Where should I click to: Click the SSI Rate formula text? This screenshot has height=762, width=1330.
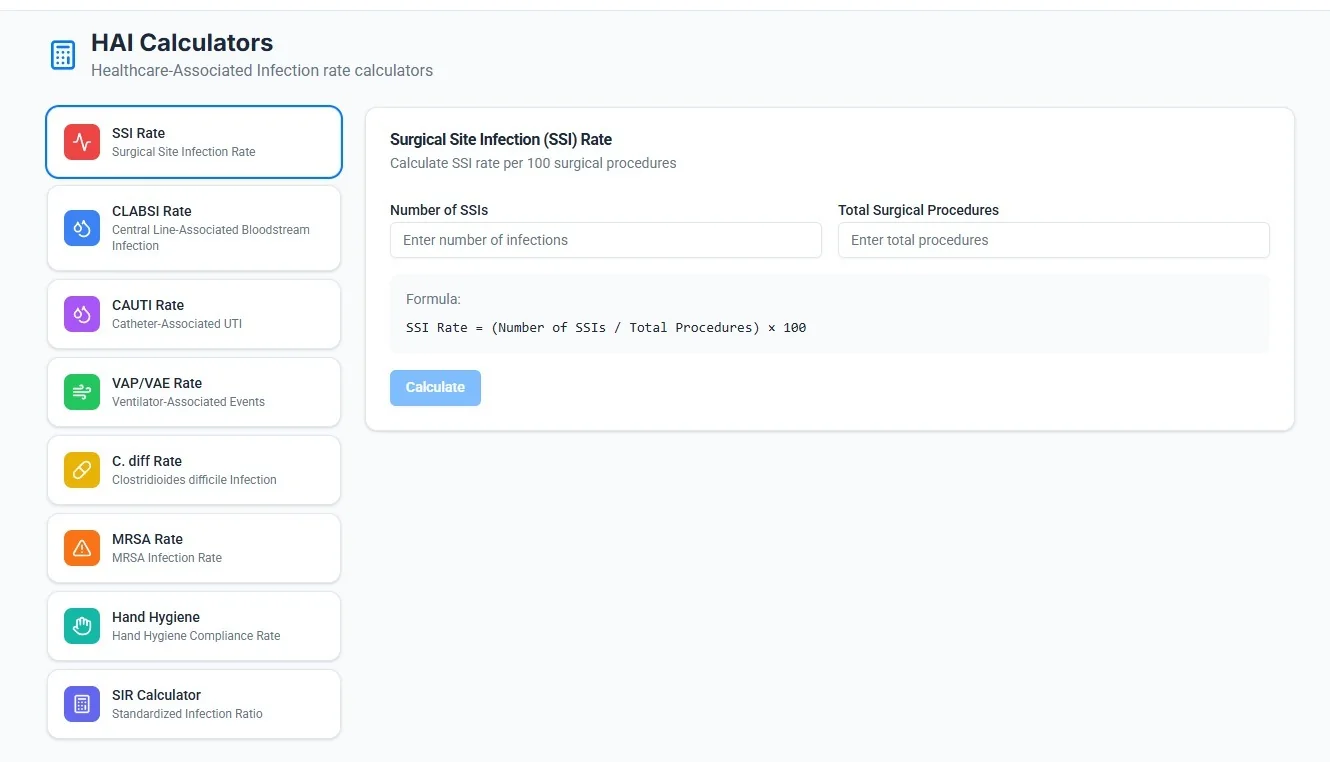(606, 328)
